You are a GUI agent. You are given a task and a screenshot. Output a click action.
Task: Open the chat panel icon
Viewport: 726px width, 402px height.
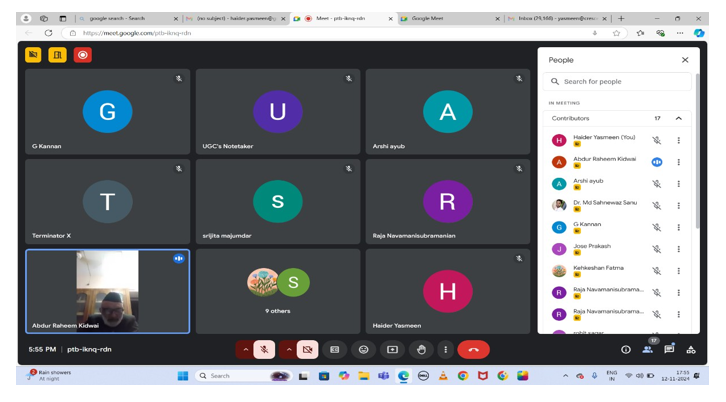(x=669, y=349)
